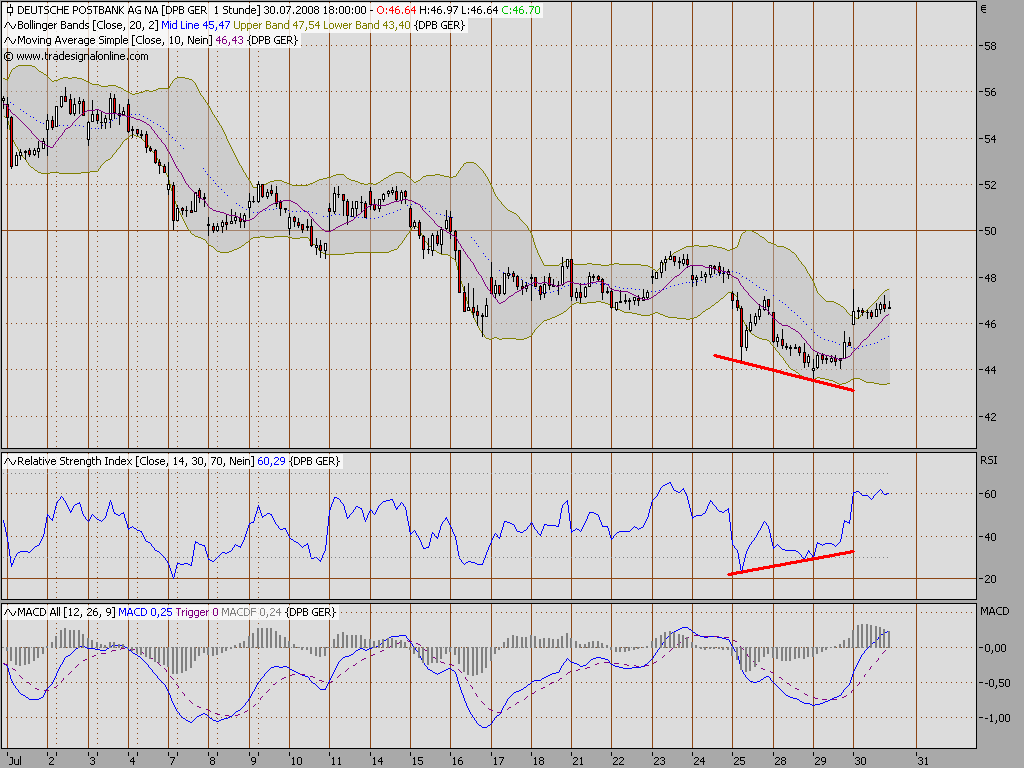
Task: Click the line icon beside Moving Average Simple
Action: tap(10, 40)
